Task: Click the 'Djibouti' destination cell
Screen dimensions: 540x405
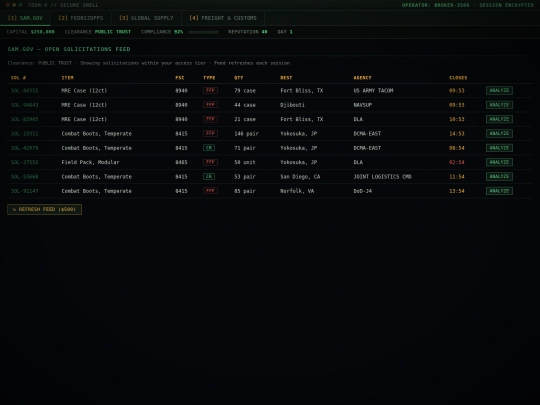Action: 292,105
